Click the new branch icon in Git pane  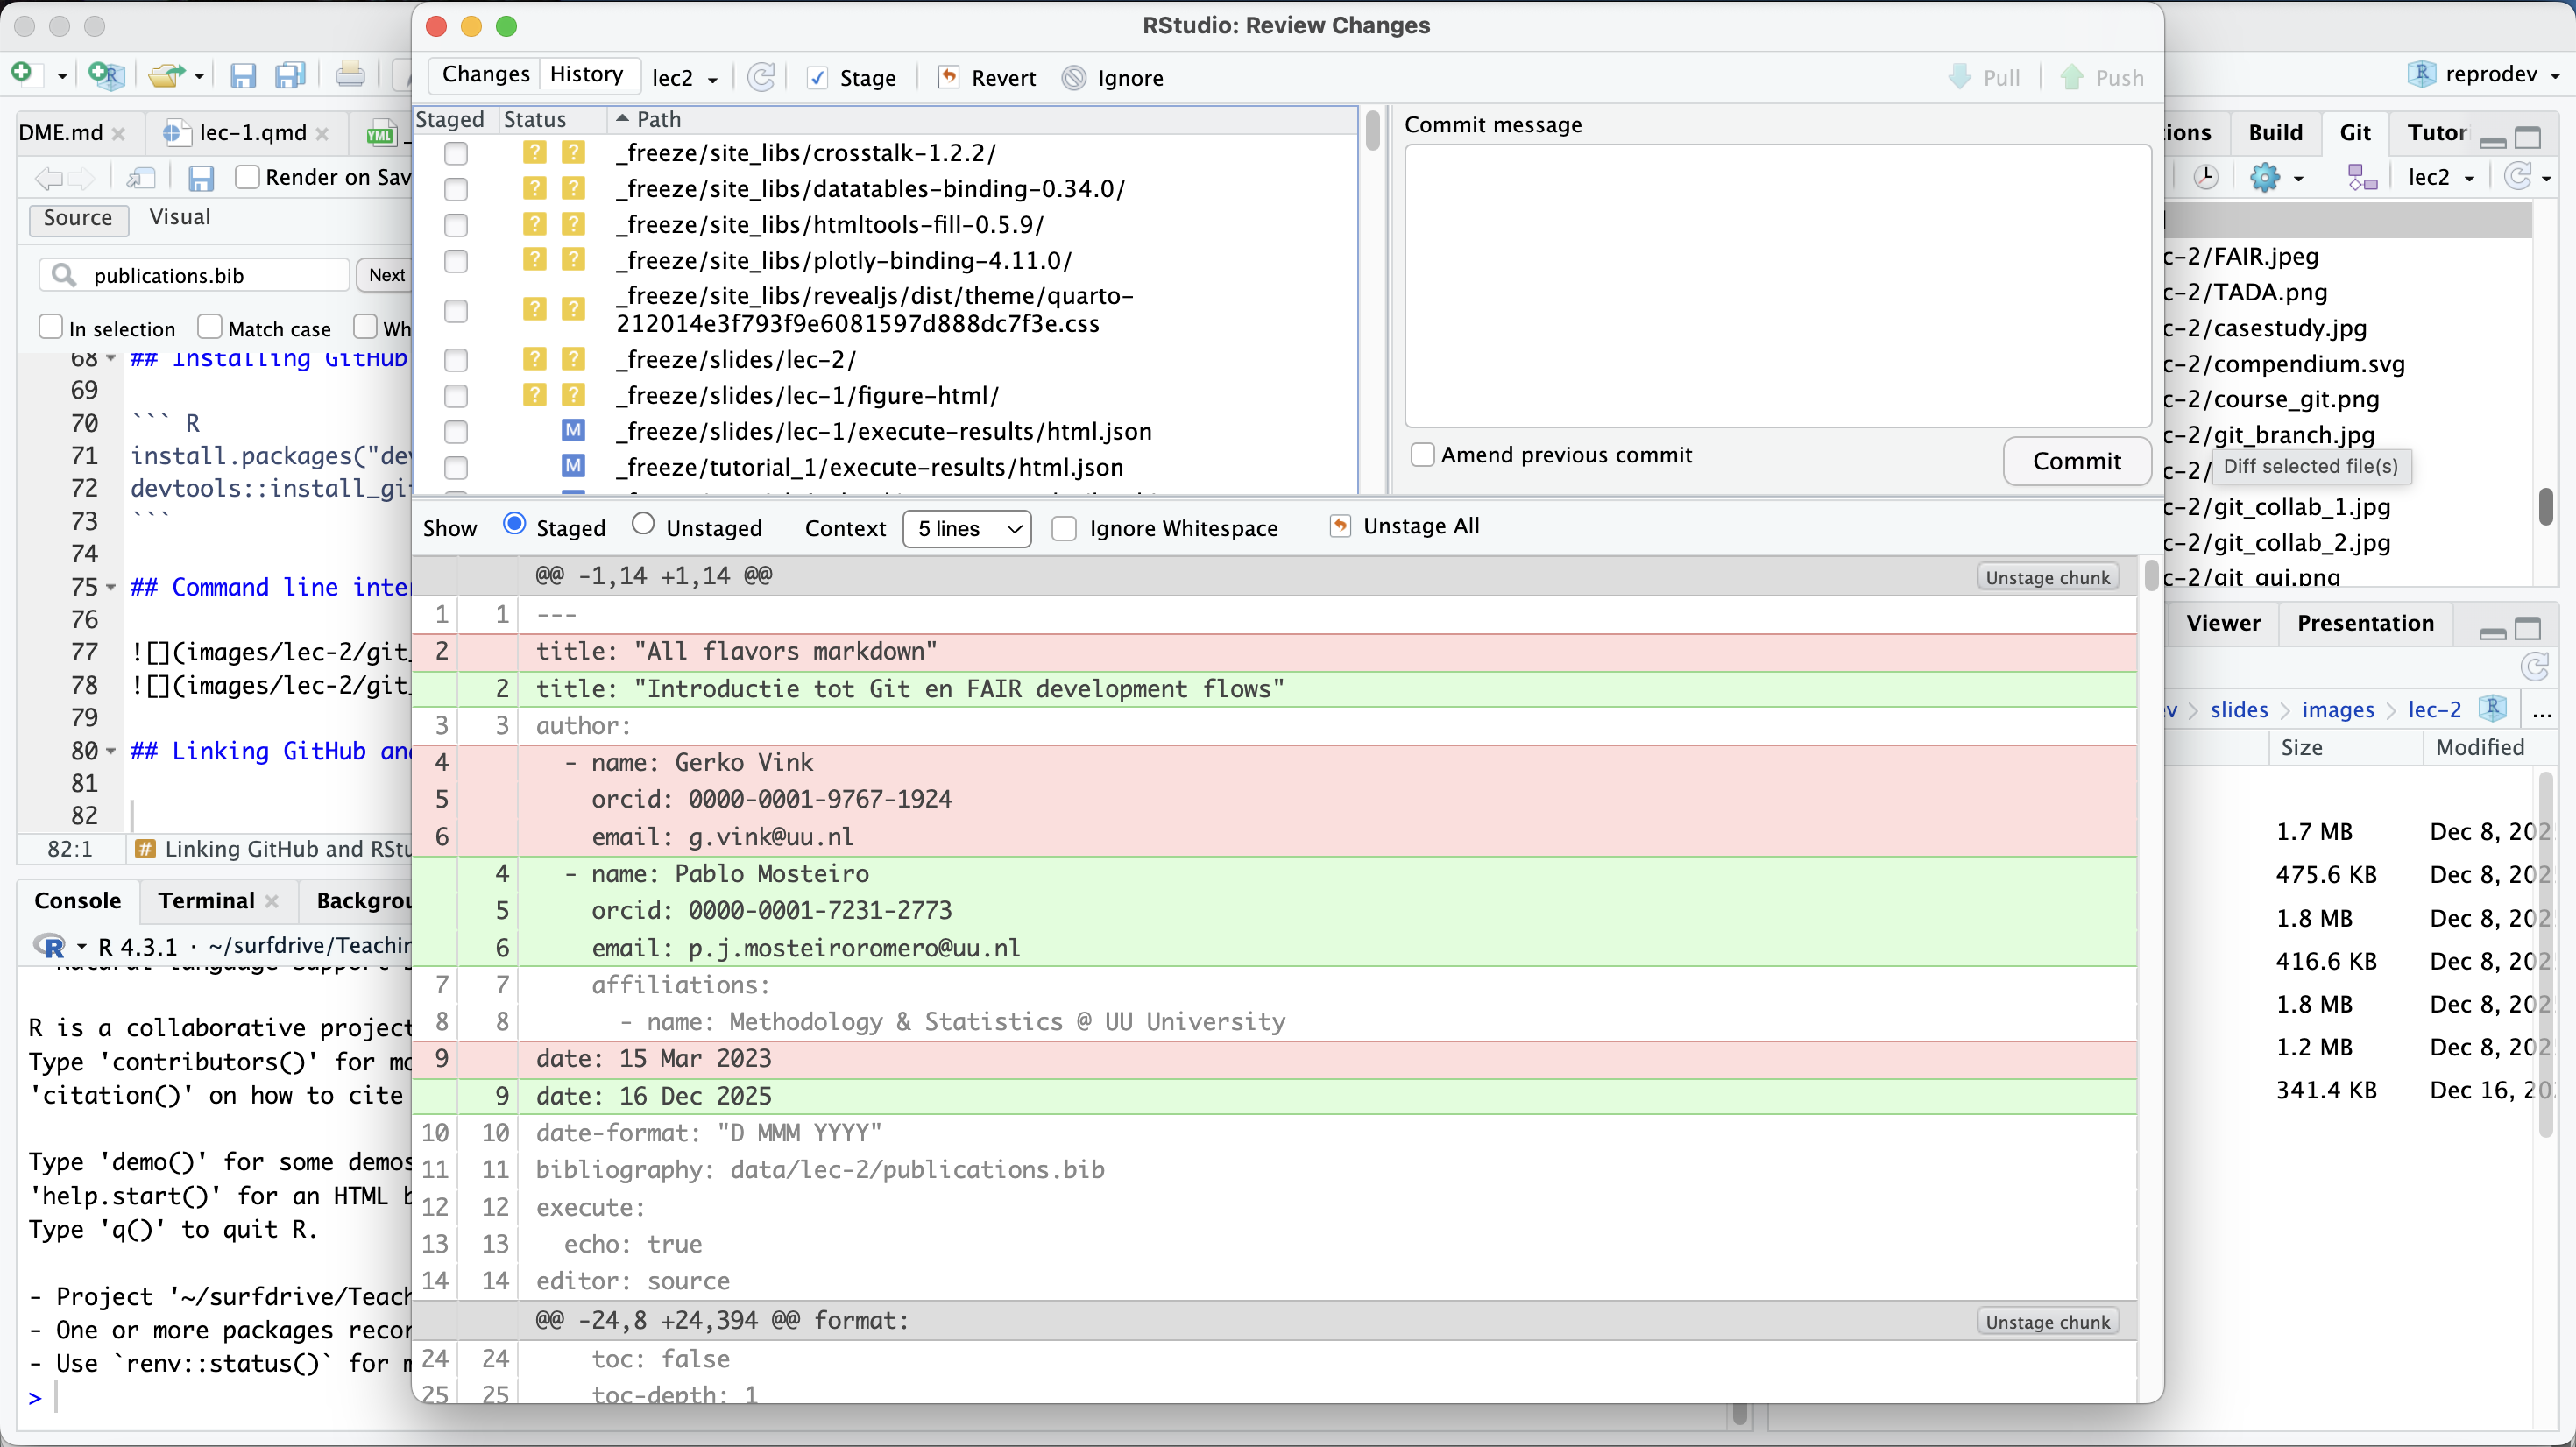point(2362,178)
